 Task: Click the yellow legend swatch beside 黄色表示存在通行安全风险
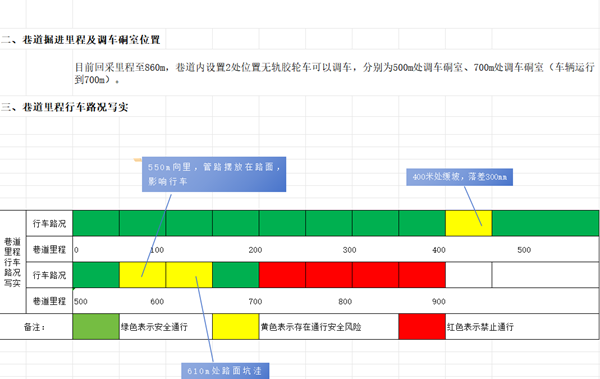(x=236, y=327)
